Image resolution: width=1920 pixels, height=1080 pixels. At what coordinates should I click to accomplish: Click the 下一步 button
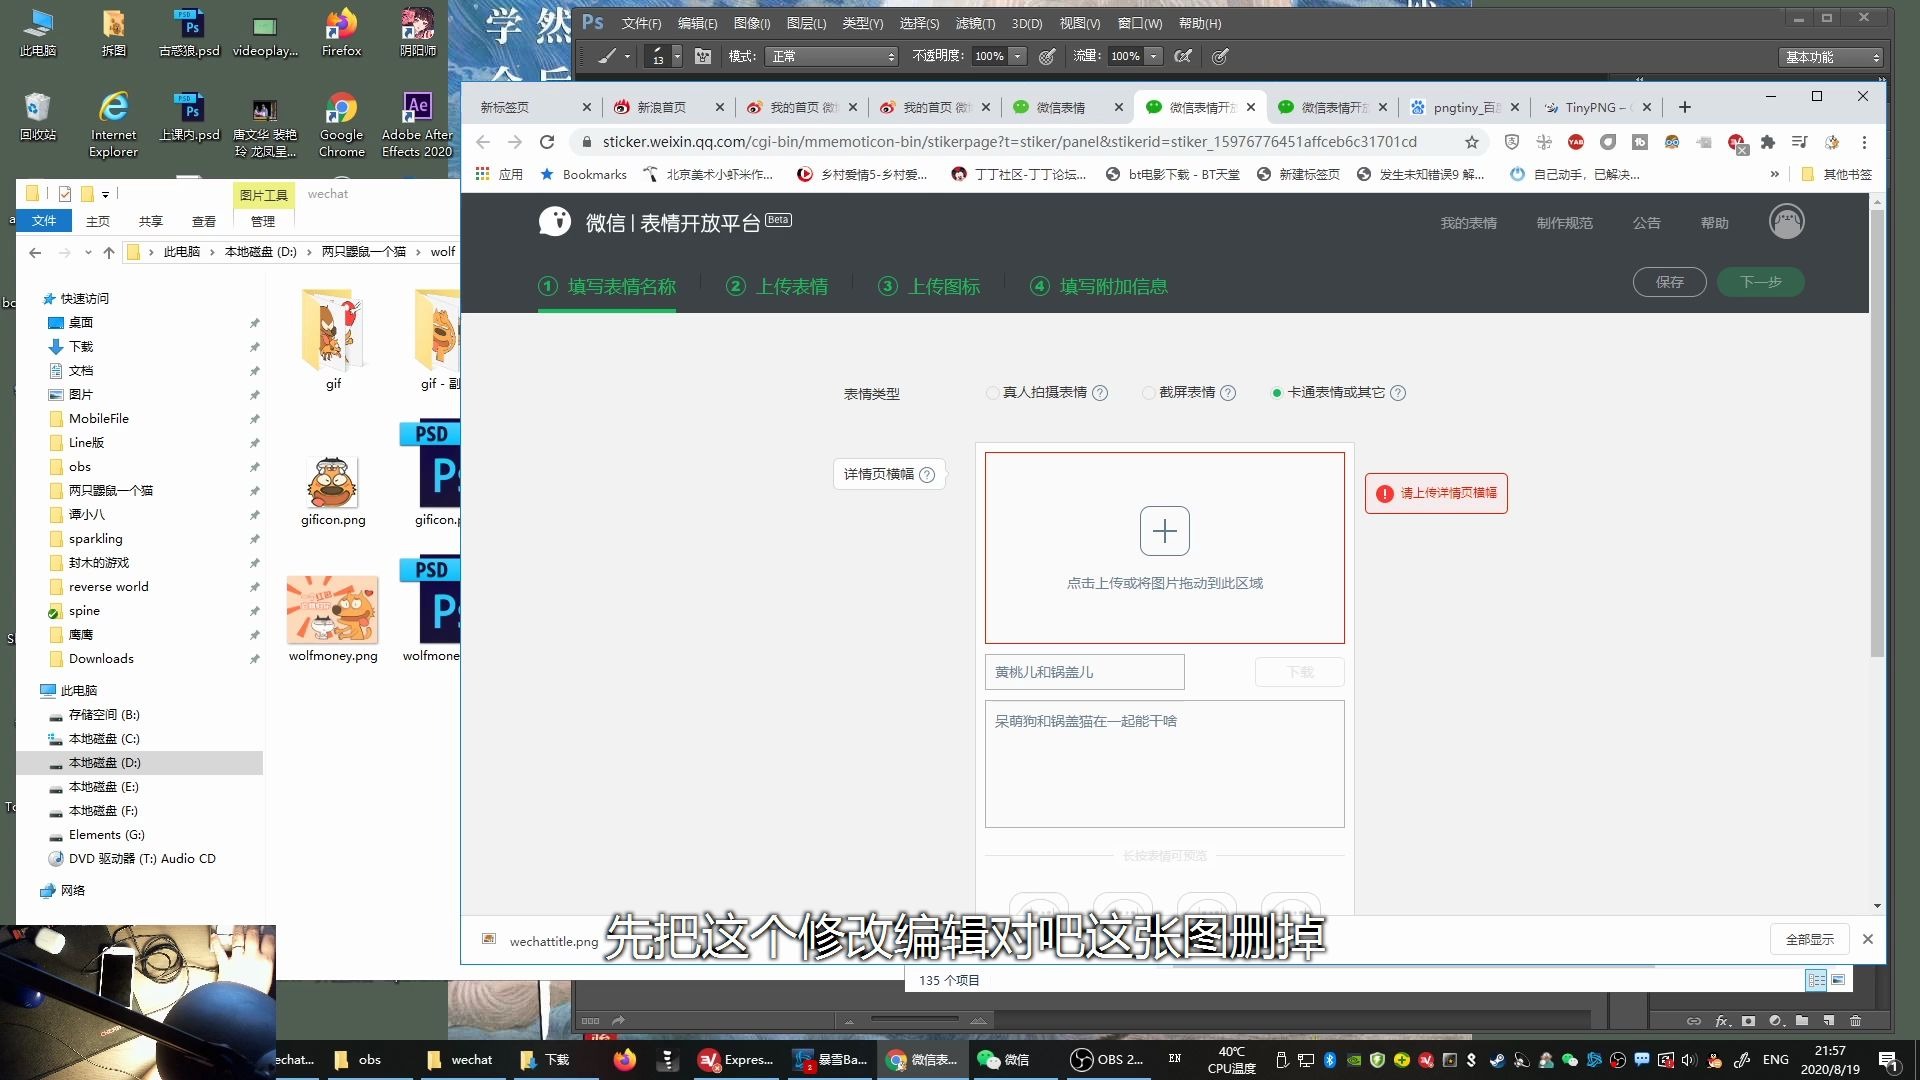coord(1761,282)
